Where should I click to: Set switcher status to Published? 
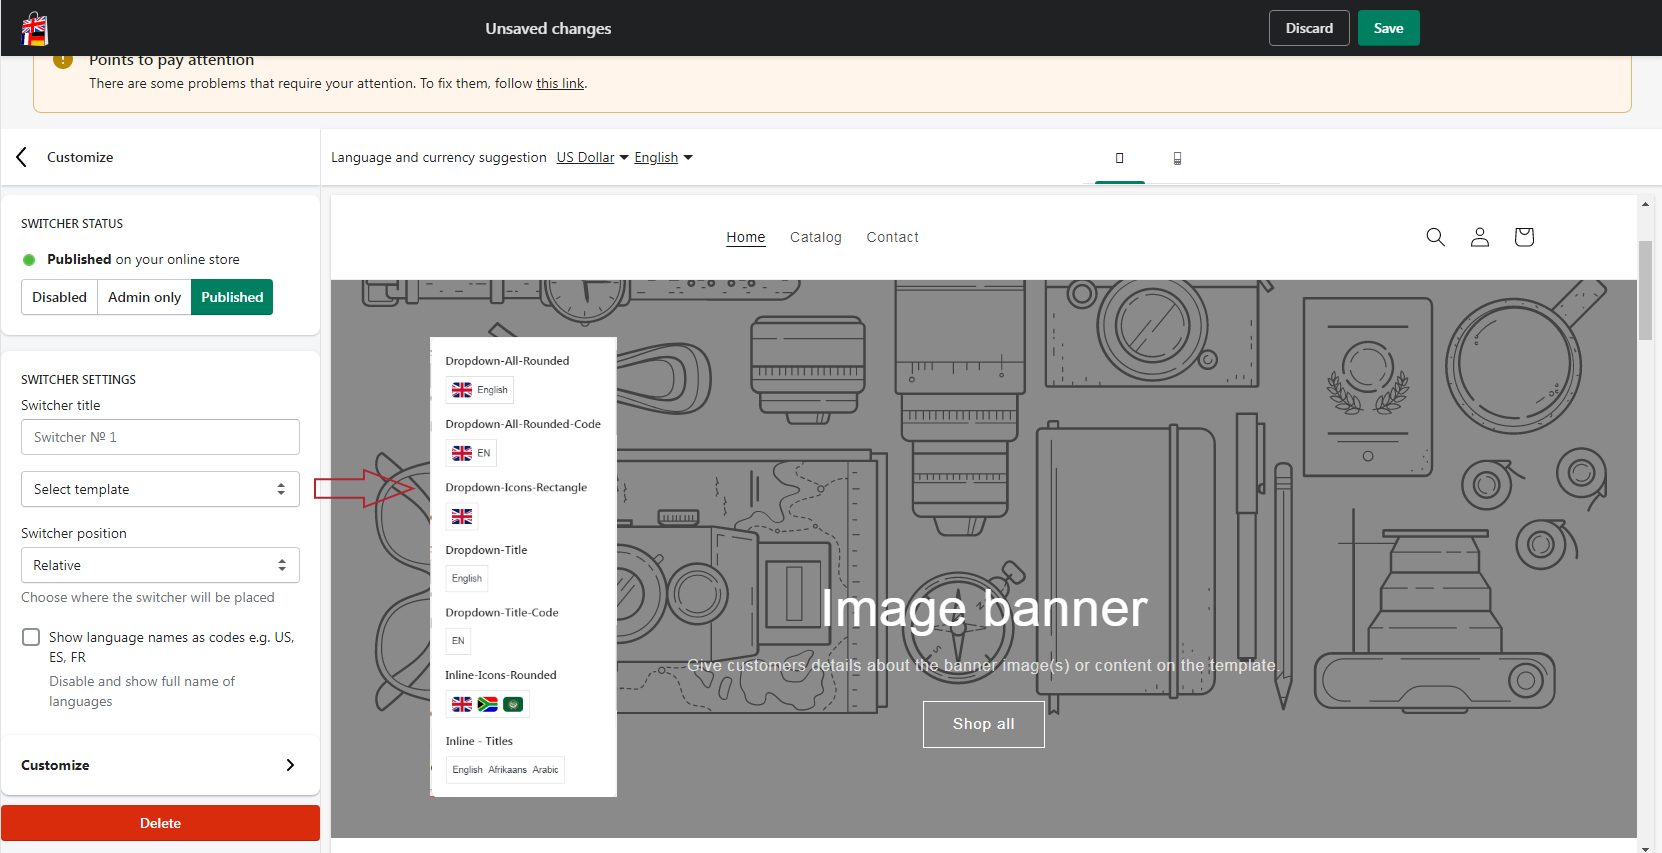pos(232,297)
